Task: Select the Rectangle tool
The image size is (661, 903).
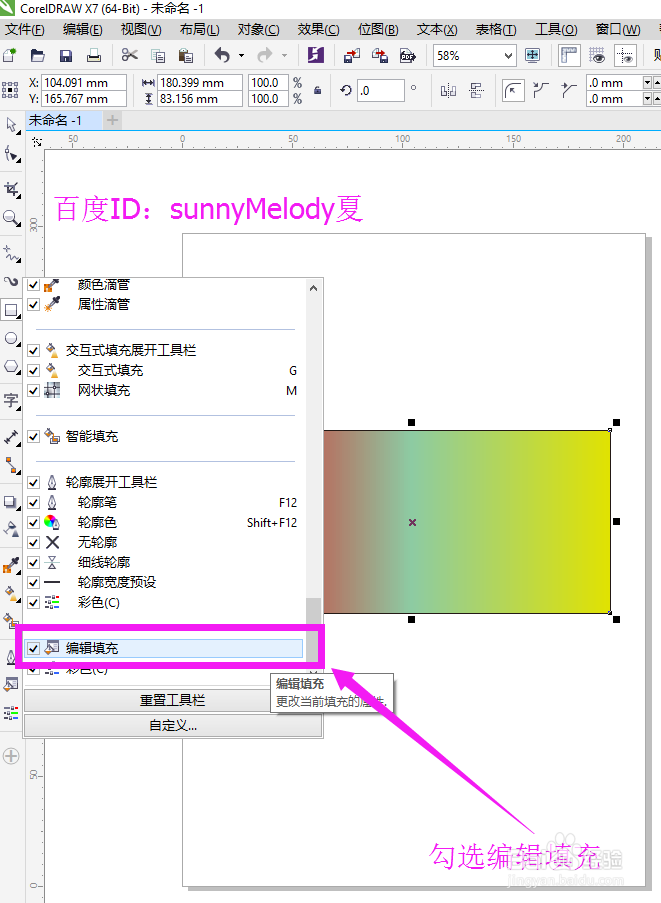Action: 11,310
